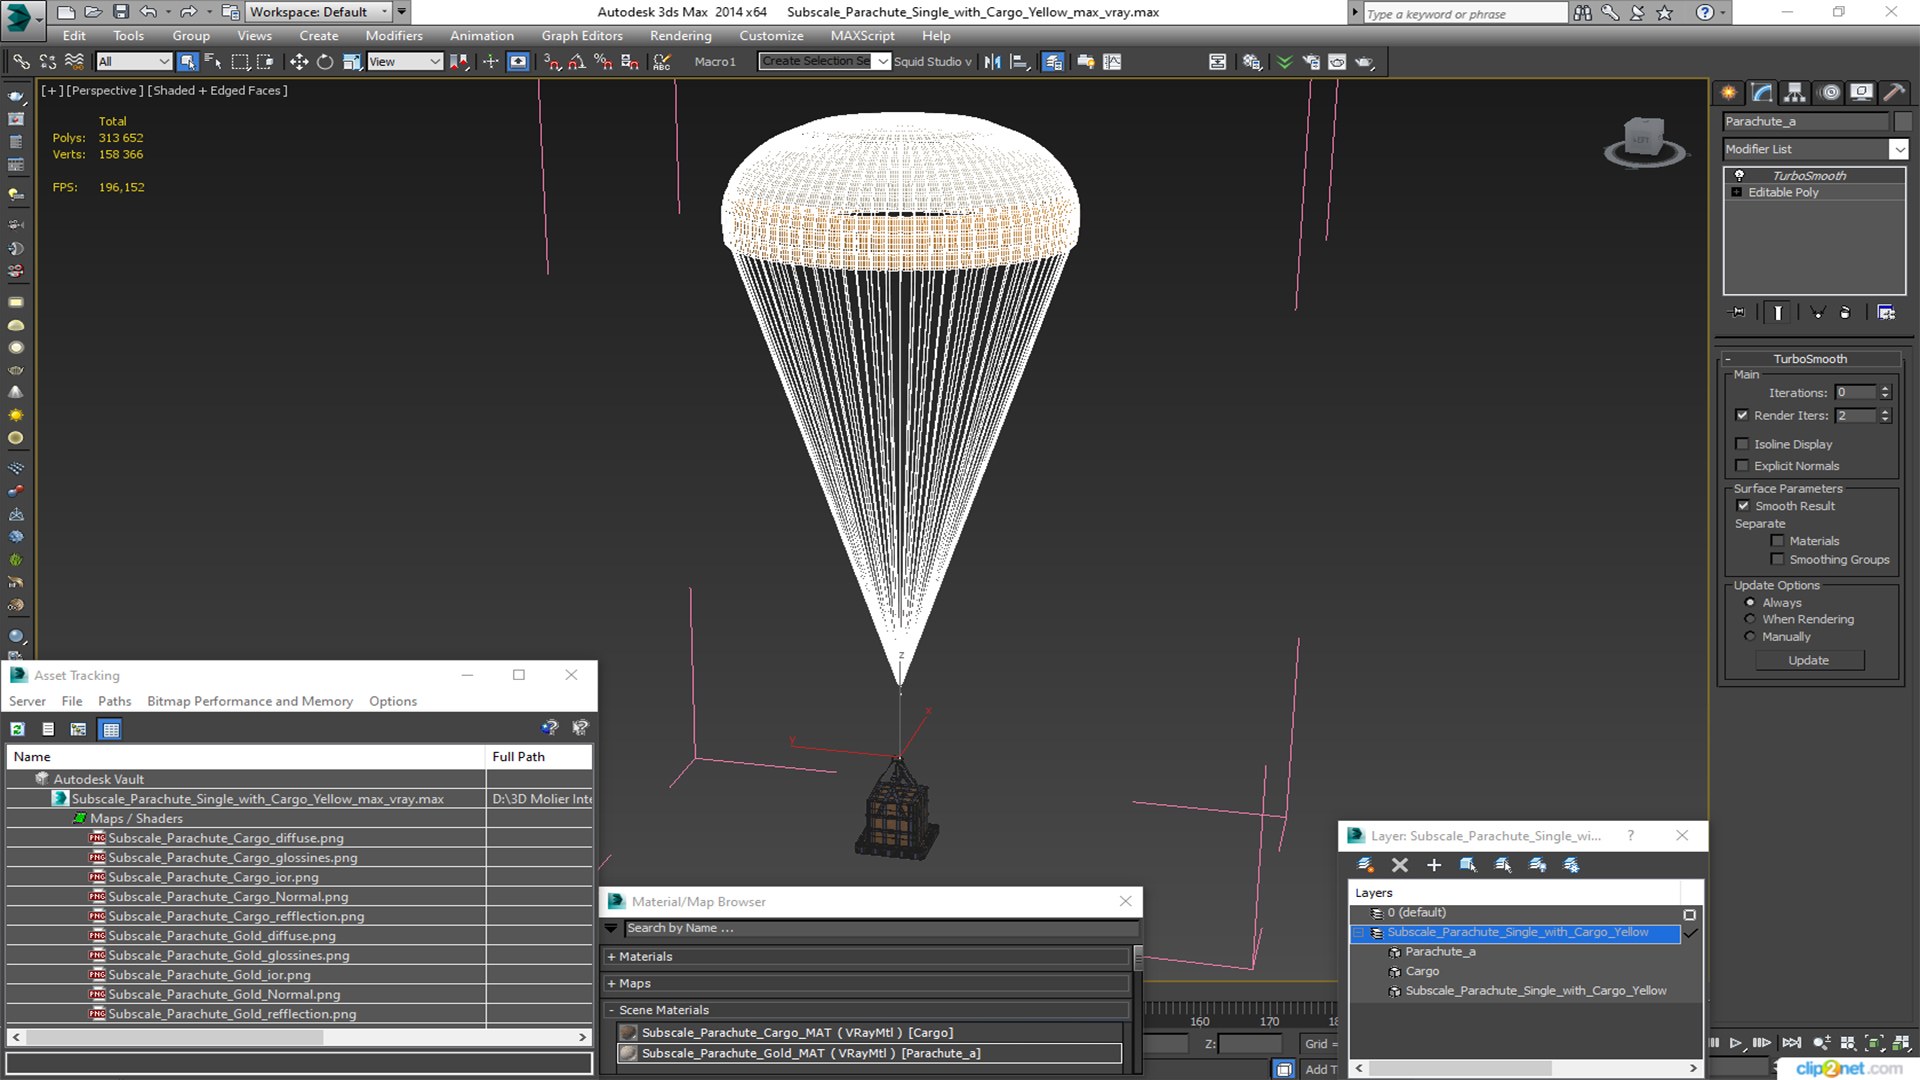The height and width of the screenshot is (1080, 1920).
Task: Choose Rectangular Selection Region tool
Action: (x=240, y=62)
